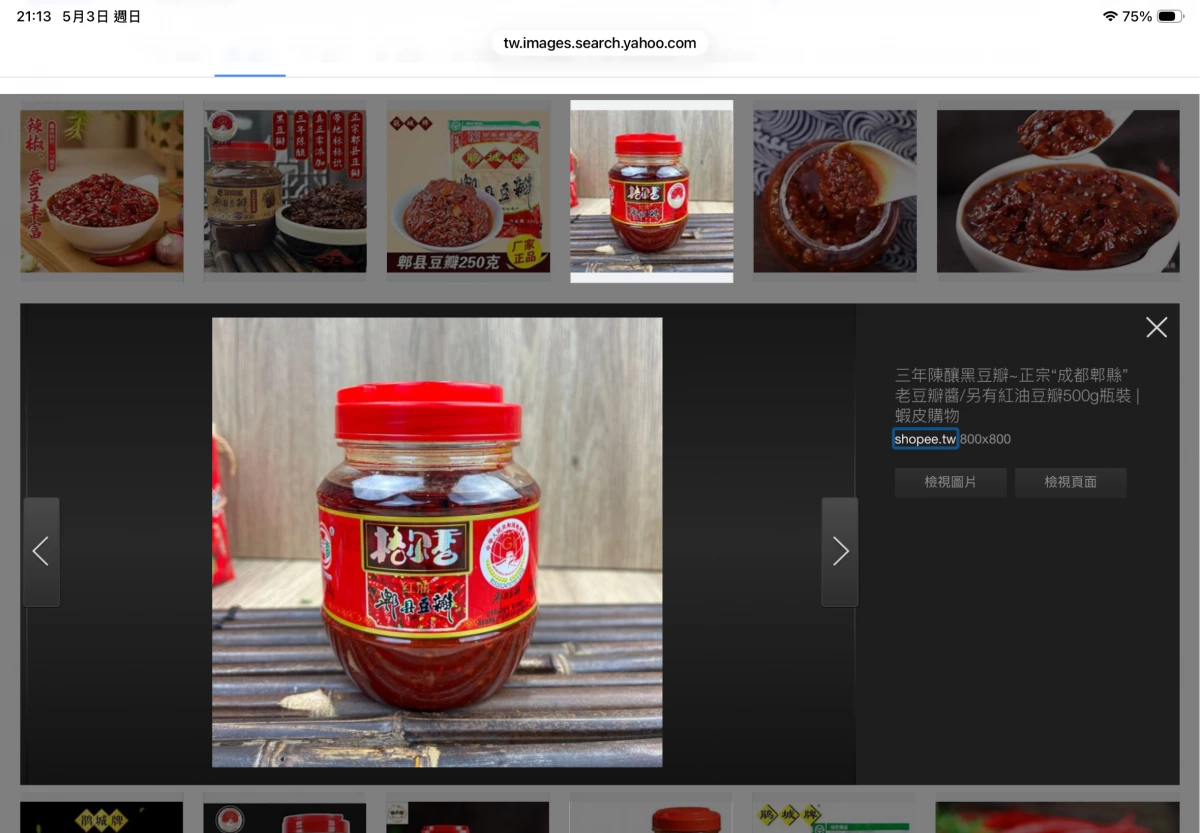Tap the 800x800 image size text
The width and height of the screenshot is (1200, 833).
click(985, 439)
